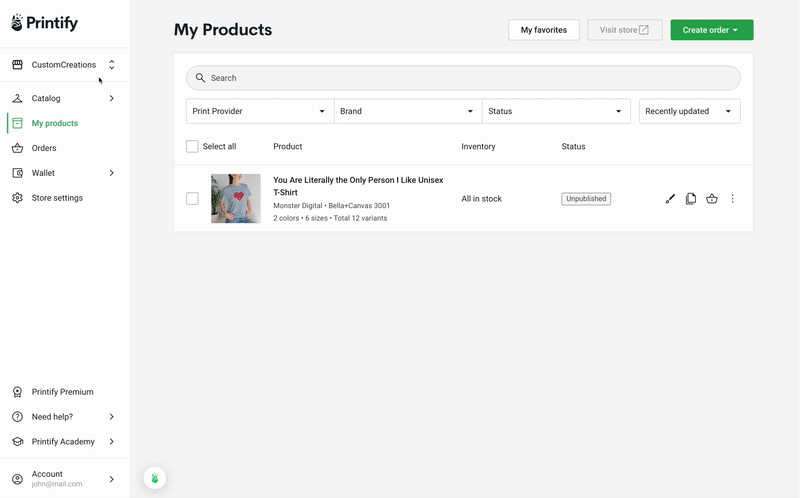
Task: Click the edit pencil icon for the T-shirt
Action: [x=670, y=199]
